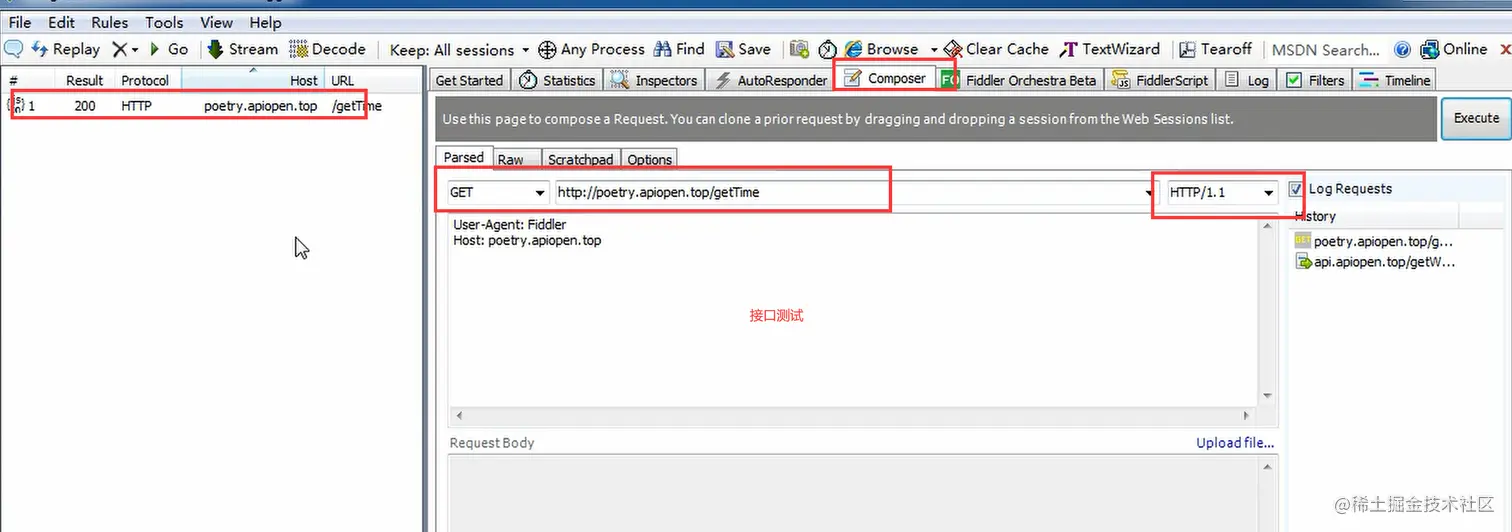Expand the Browse dropdown arrow
This screenshot has height=532, width=1512.
[934, 50]
